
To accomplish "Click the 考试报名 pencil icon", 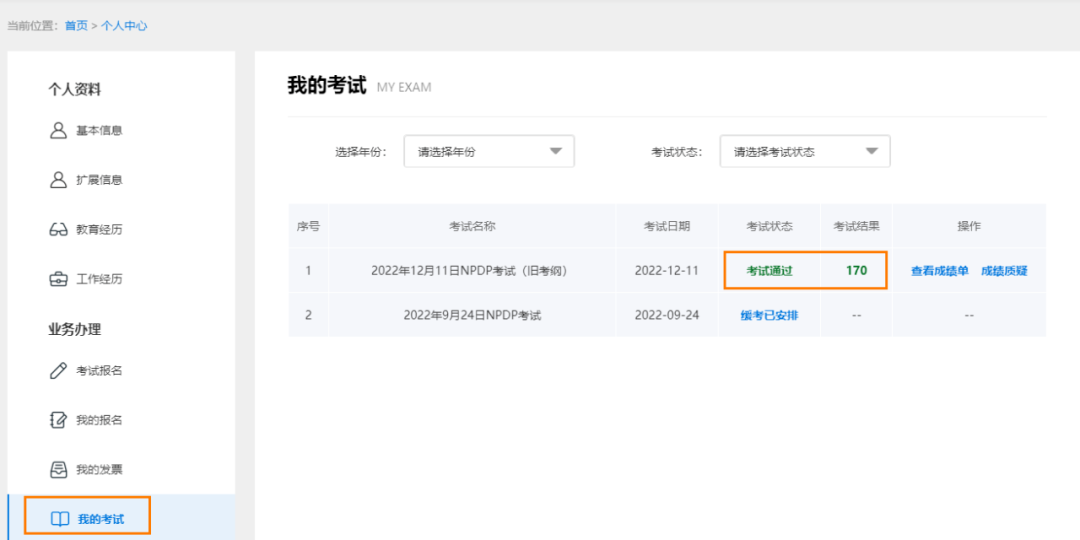I will pos(58,371).
